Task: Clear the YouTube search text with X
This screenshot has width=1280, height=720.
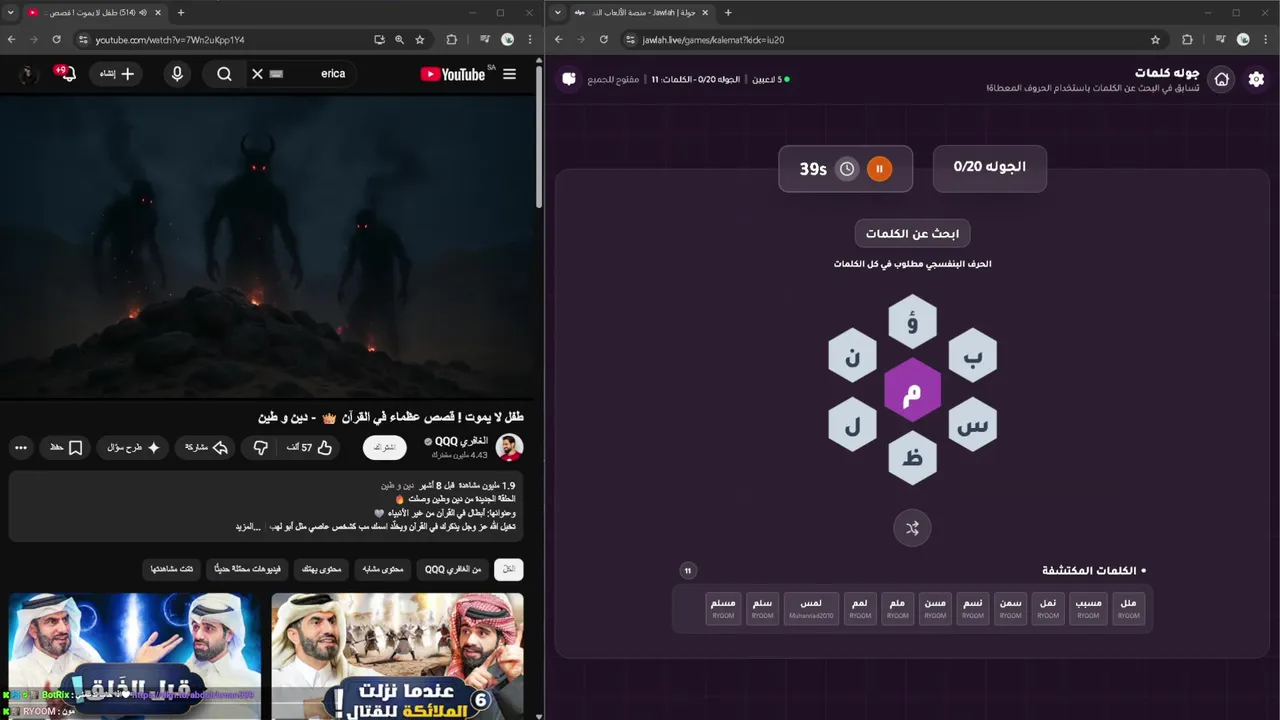Action: [257, 74]
